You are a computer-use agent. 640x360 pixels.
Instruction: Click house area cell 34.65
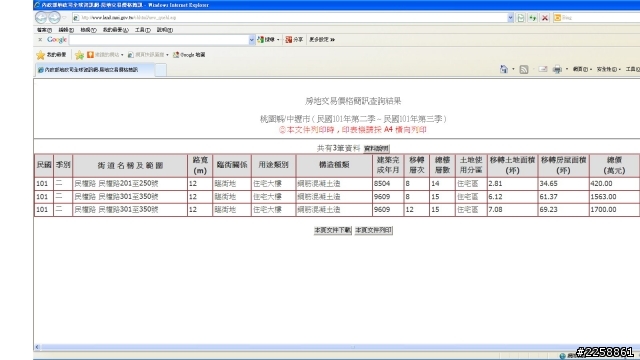tap(563, 184)
